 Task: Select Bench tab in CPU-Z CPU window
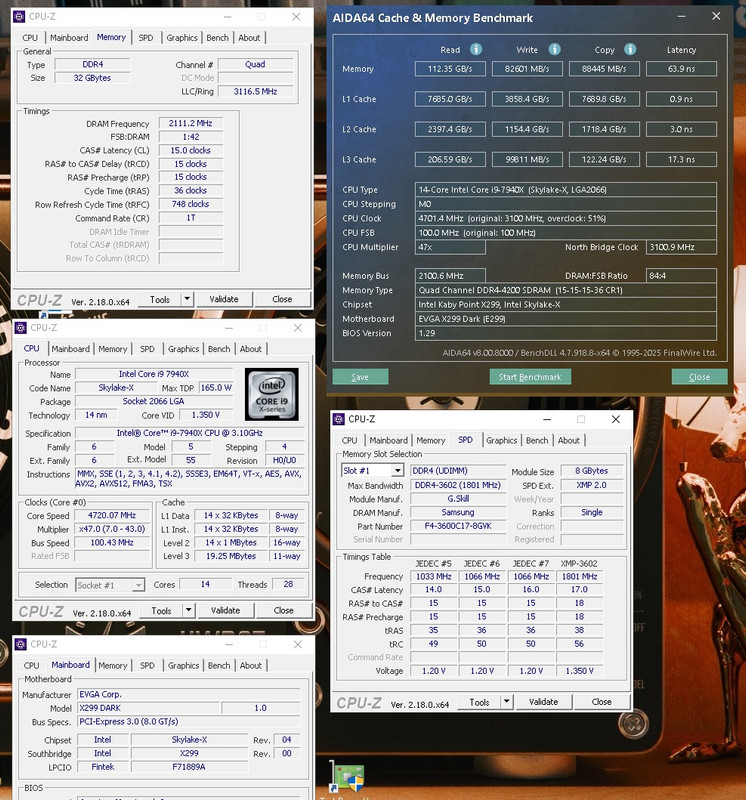(x=219, y=349)
